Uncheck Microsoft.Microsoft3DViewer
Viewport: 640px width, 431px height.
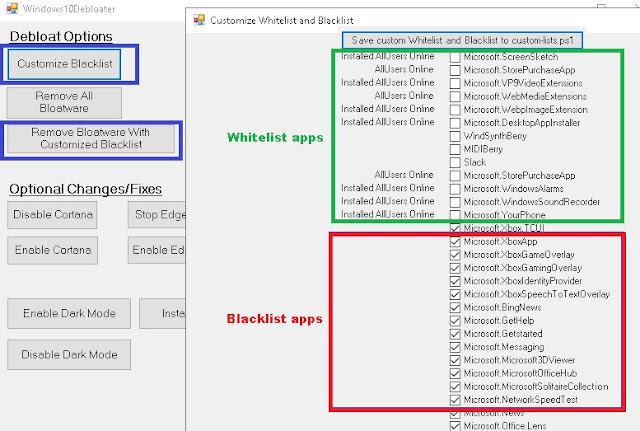point(455,360)
